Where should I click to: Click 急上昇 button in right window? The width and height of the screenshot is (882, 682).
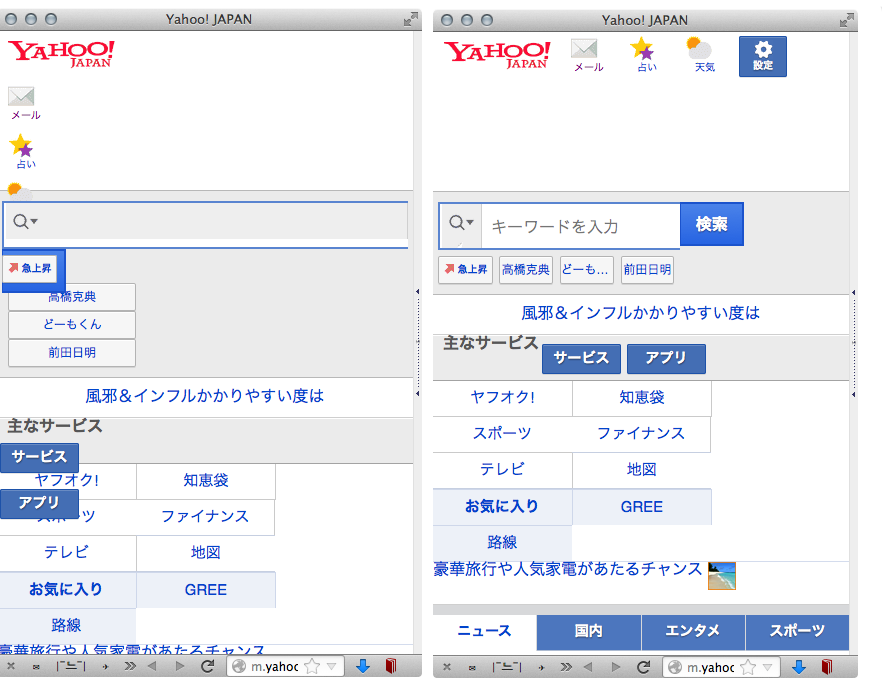(x=465, y=270)
